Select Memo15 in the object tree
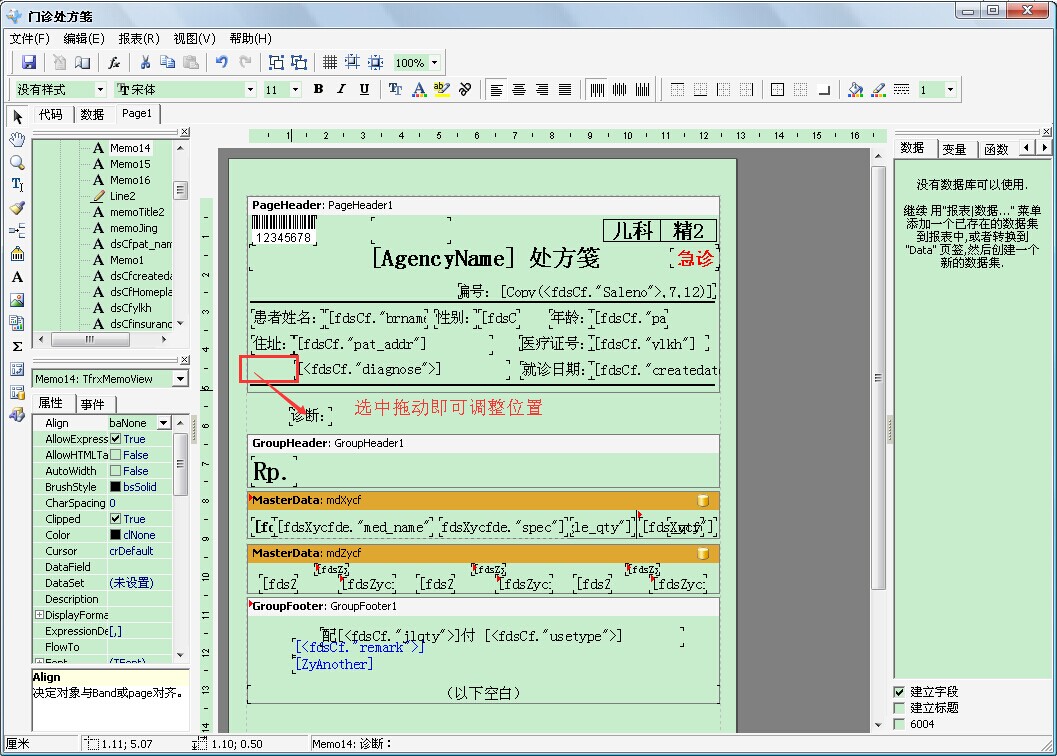 (130, 164)
